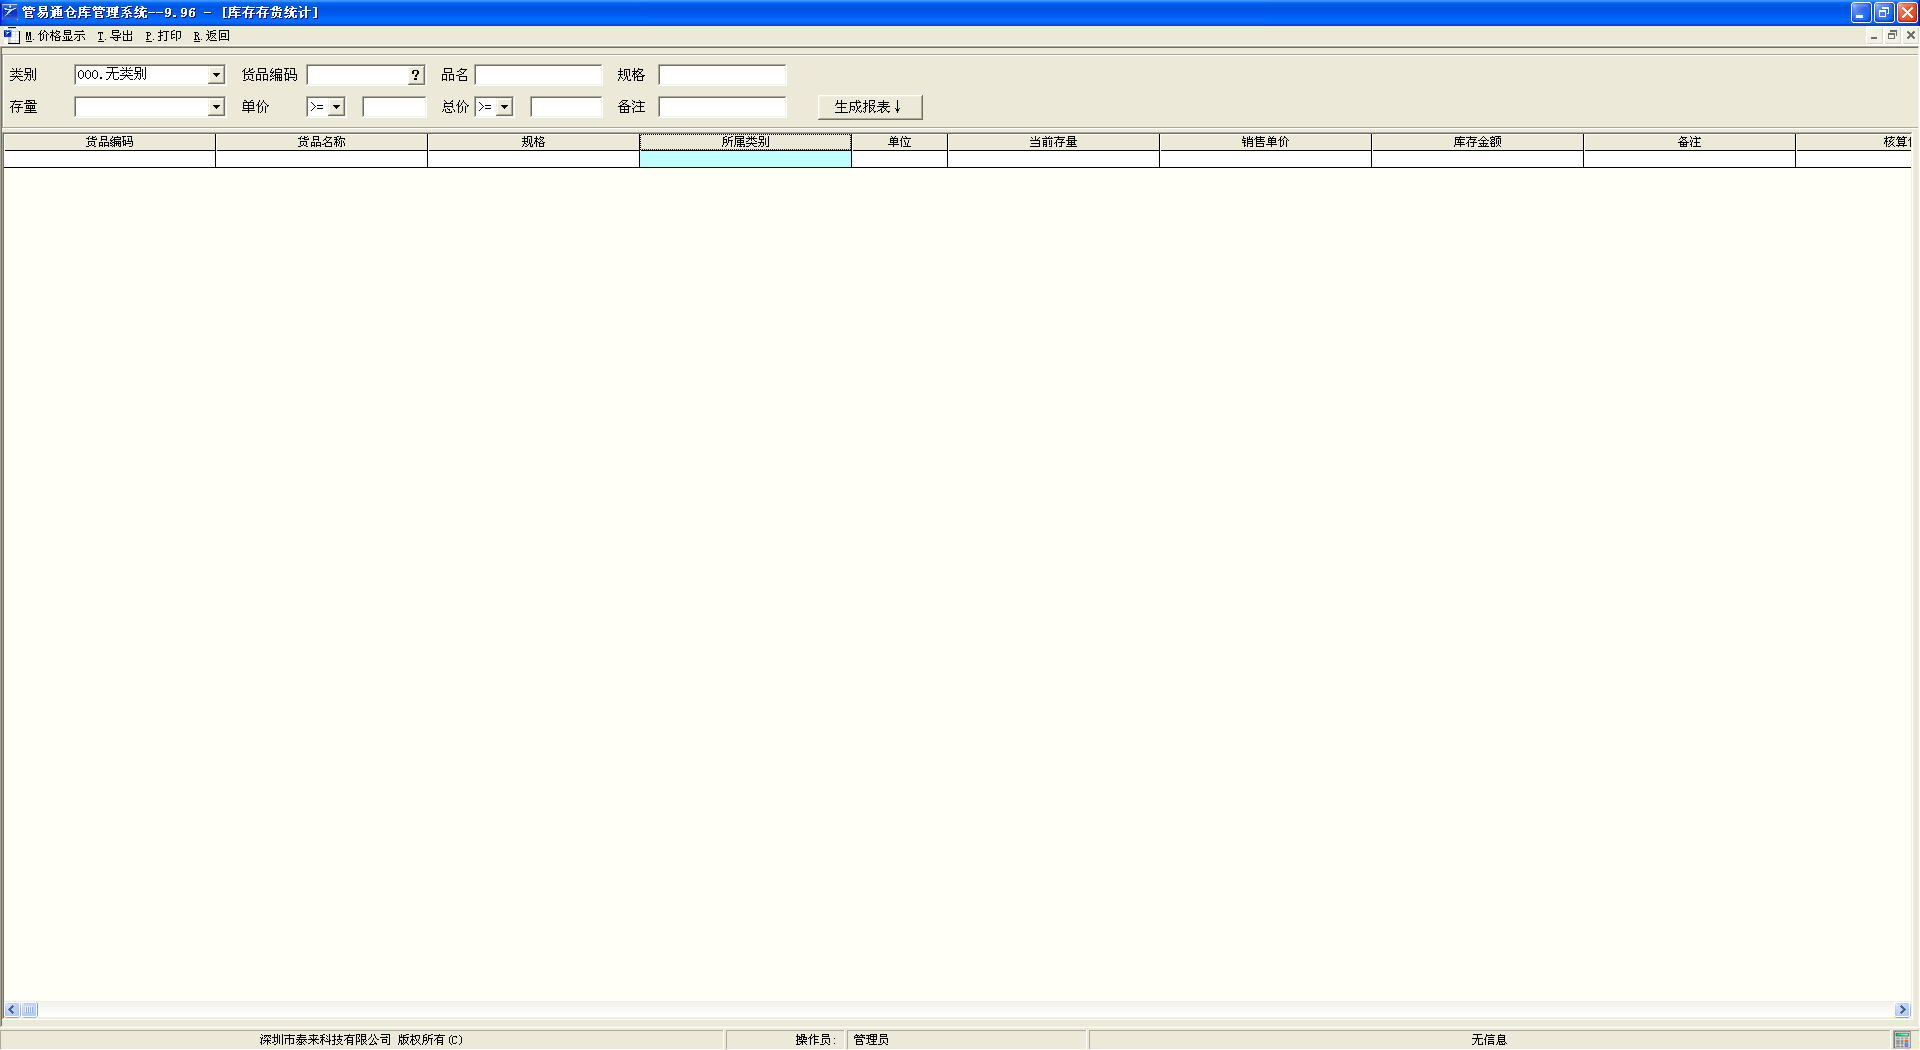Screen dimensions: 1920x1050
Task: Expand the 类别 category dropdown
Action: point(216,75)
